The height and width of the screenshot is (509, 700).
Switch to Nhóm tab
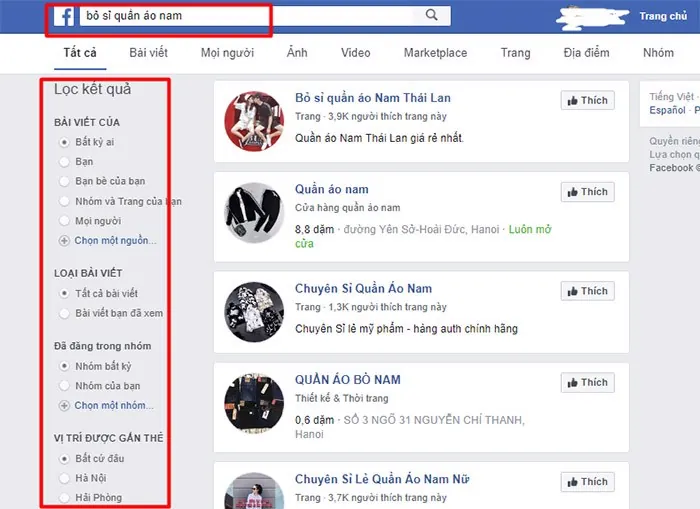pyautogui.click(x=658, y=53)
